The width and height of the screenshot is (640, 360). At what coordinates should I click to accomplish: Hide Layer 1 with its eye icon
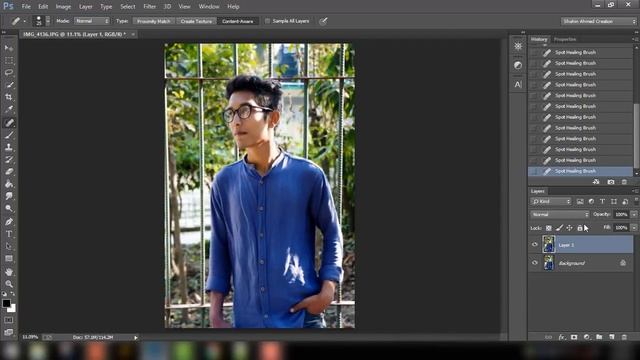click(x=535, y=244)
